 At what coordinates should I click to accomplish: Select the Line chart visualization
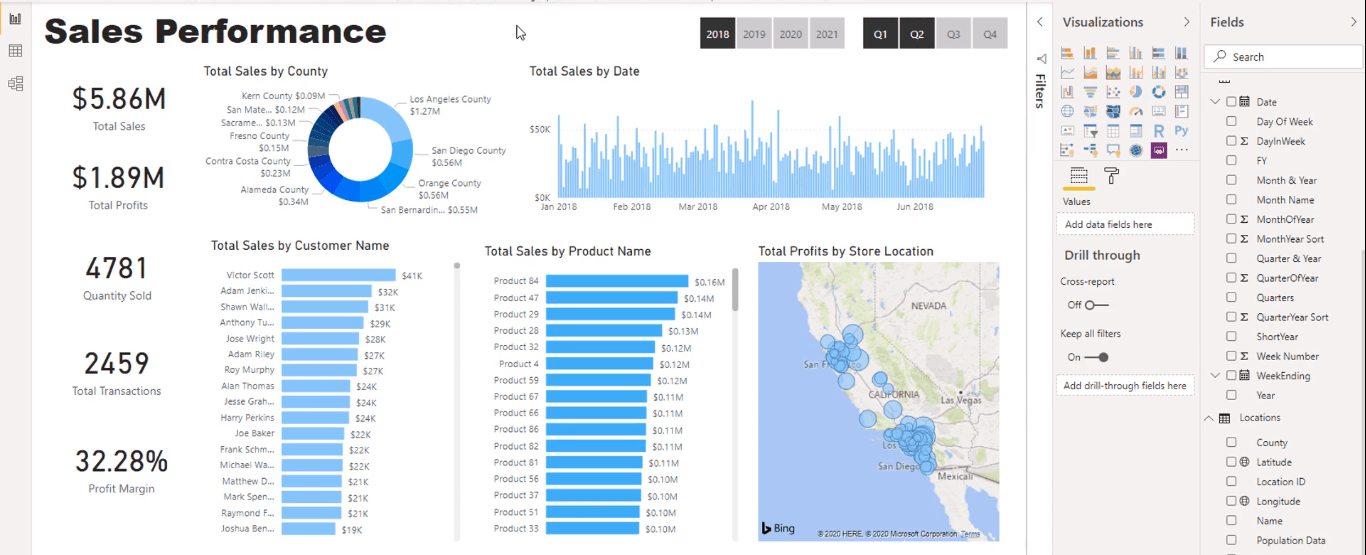tap(1067, 72)
